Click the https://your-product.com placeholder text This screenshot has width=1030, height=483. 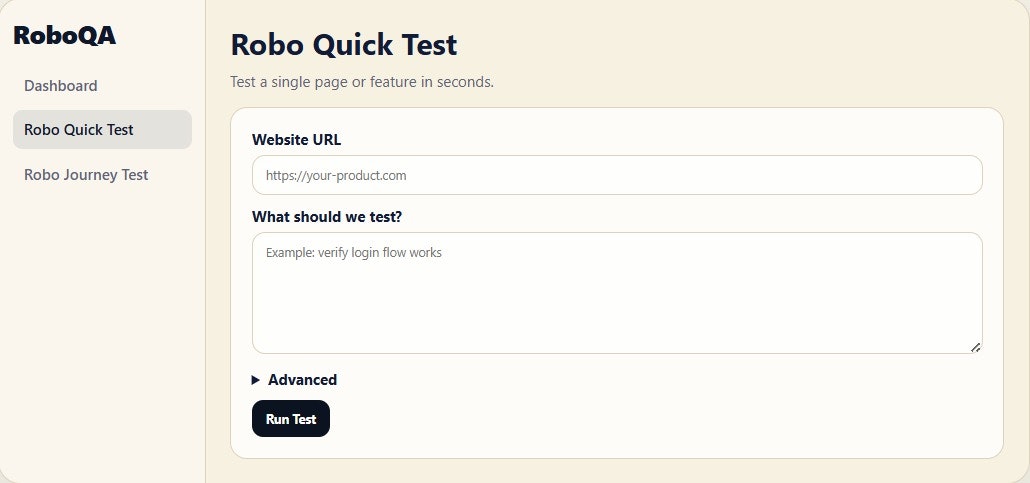[336, 176]
